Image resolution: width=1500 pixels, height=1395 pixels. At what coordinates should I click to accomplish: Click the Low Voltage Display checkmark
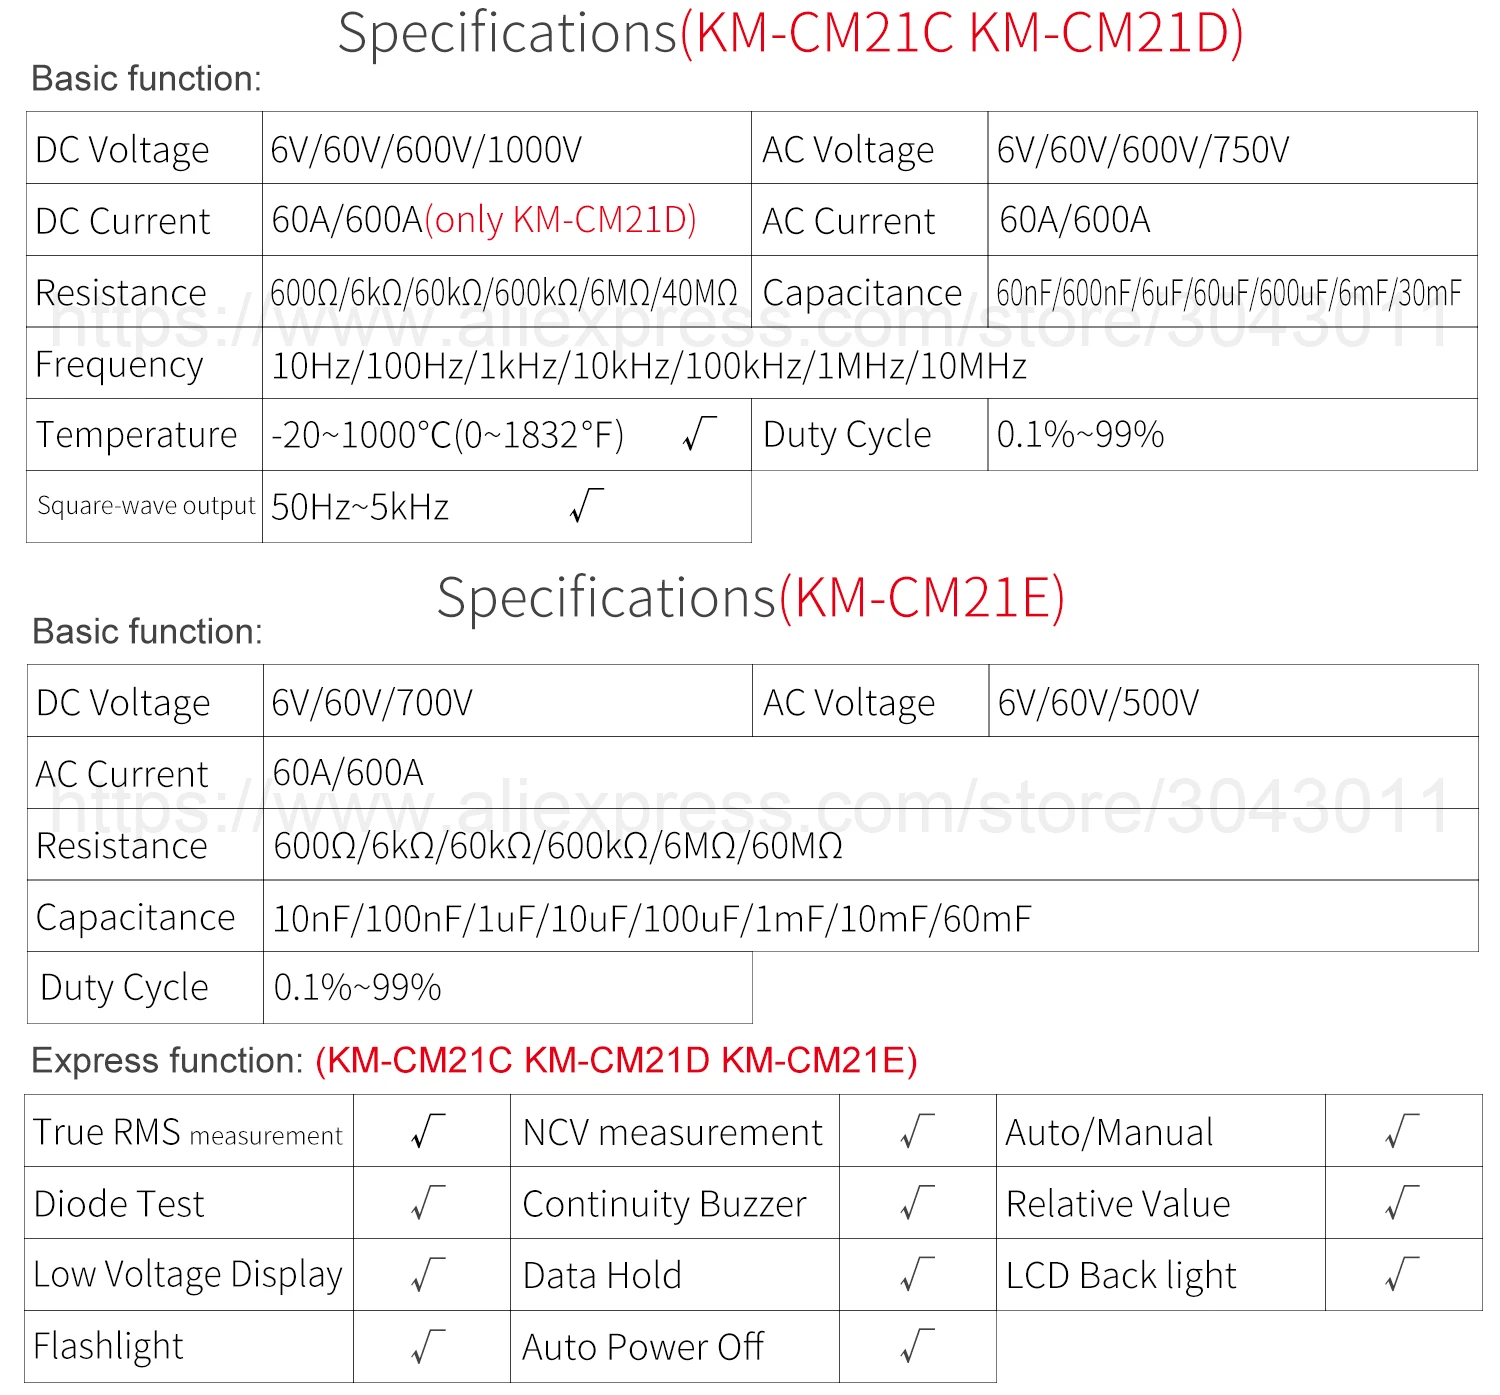tap(428, 1274)
